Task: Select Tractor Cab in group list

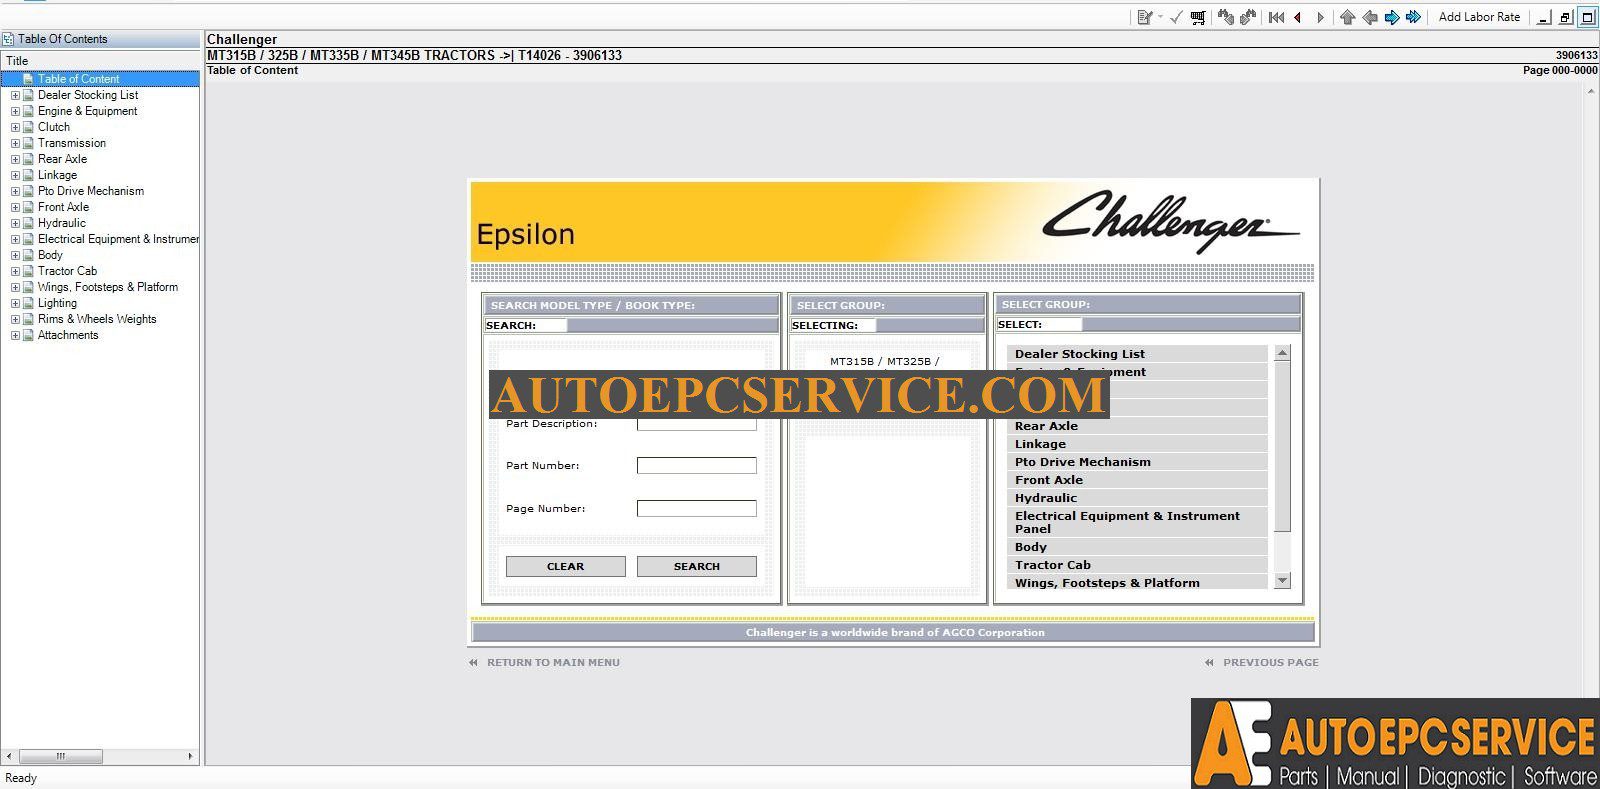Action: pos(1137,565)
